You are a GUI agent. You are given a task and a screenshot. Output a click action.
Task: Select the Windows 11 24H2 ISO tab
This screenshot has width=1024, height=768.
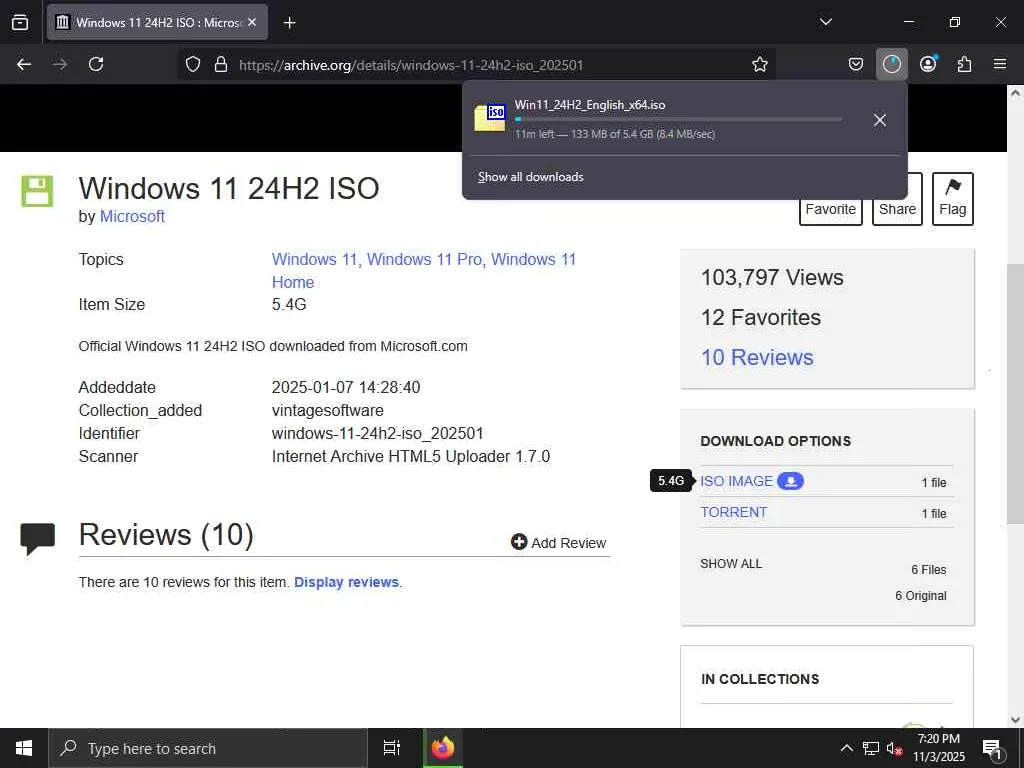pos(157,22)
